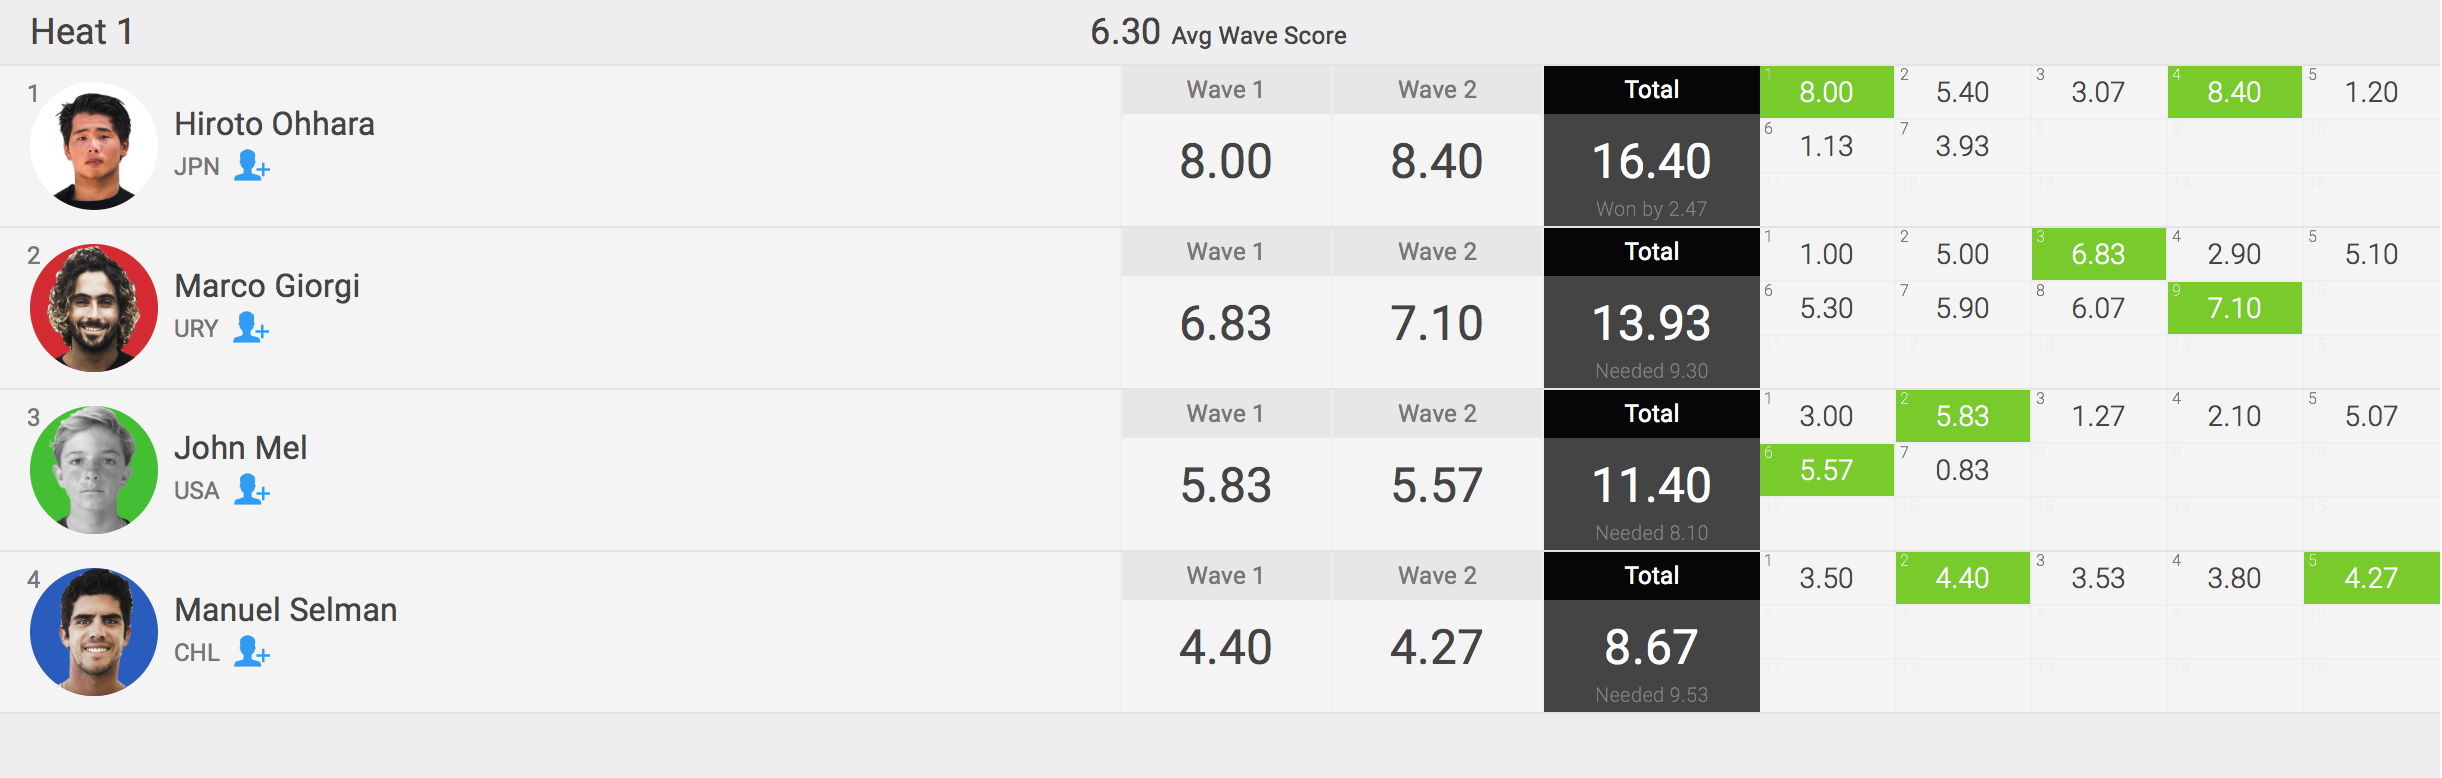Select John Mel's highlighted 5.83 wave

click(x=1962, y=416)
